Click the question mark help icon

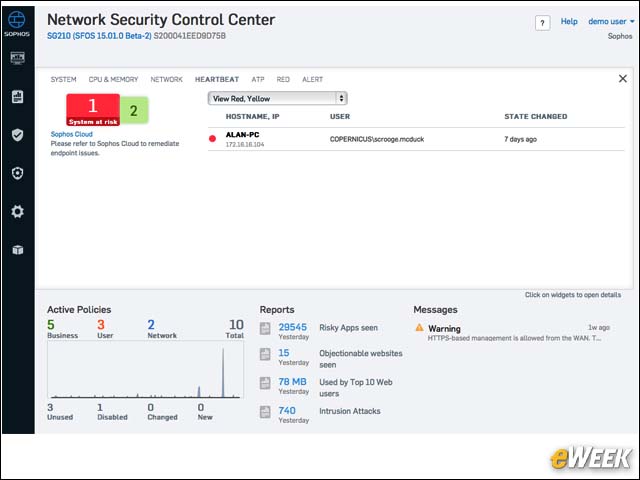[542, 23]
